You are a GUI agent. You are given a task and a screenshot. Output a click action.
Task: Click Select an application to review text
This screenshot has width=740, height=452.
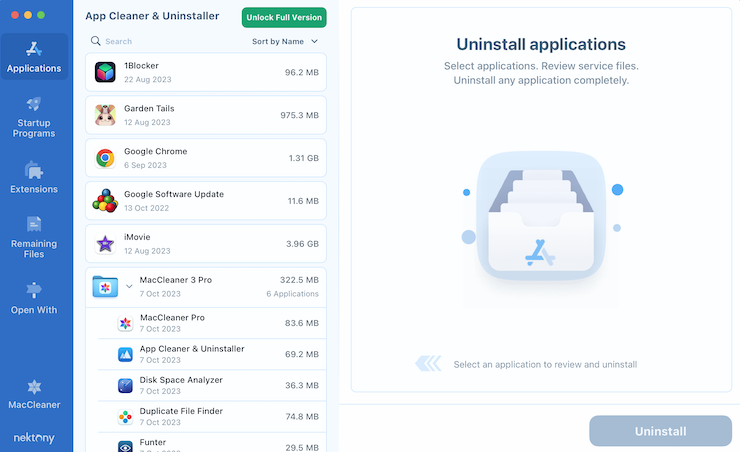545,365
